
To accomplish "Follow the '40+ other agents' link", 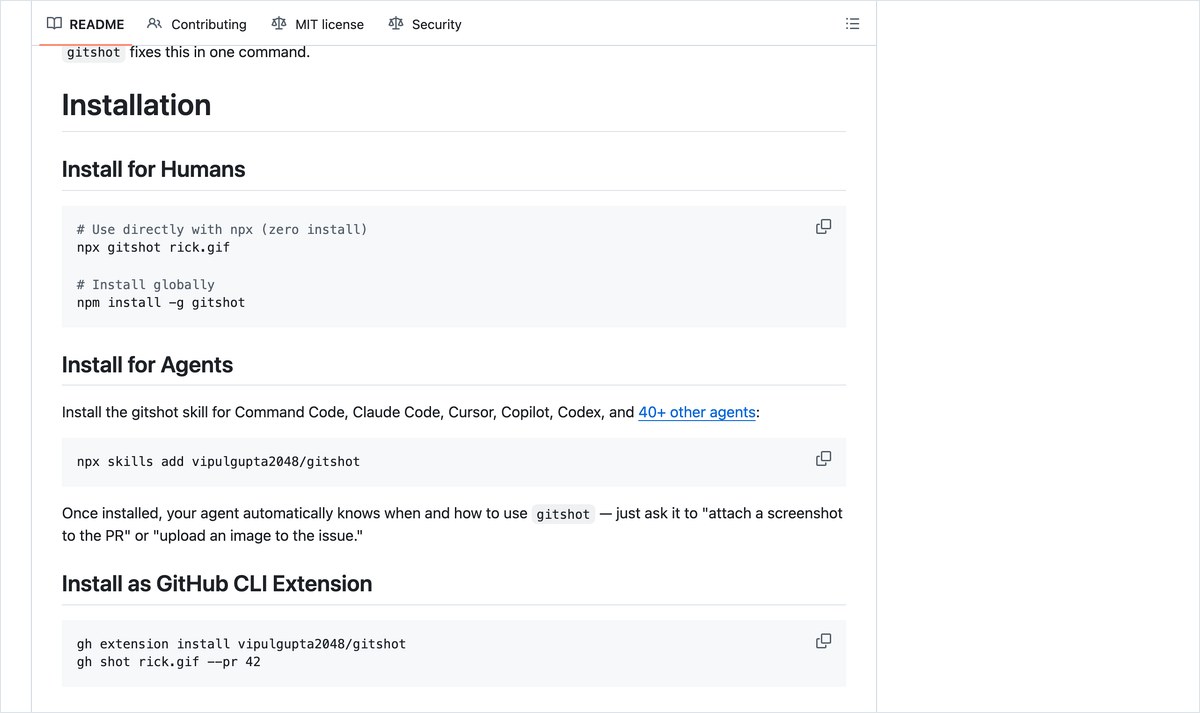I will 697,412.
